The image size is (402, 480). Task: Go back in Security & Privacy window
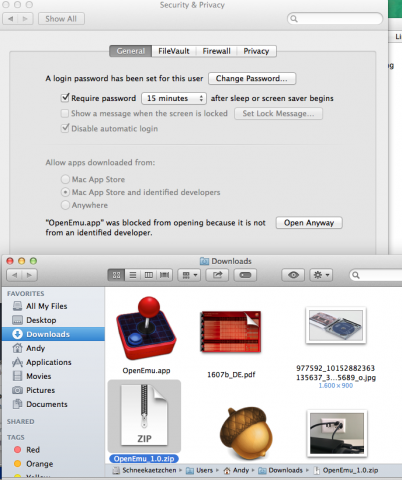pyautogui.click(x=10, y=19)
